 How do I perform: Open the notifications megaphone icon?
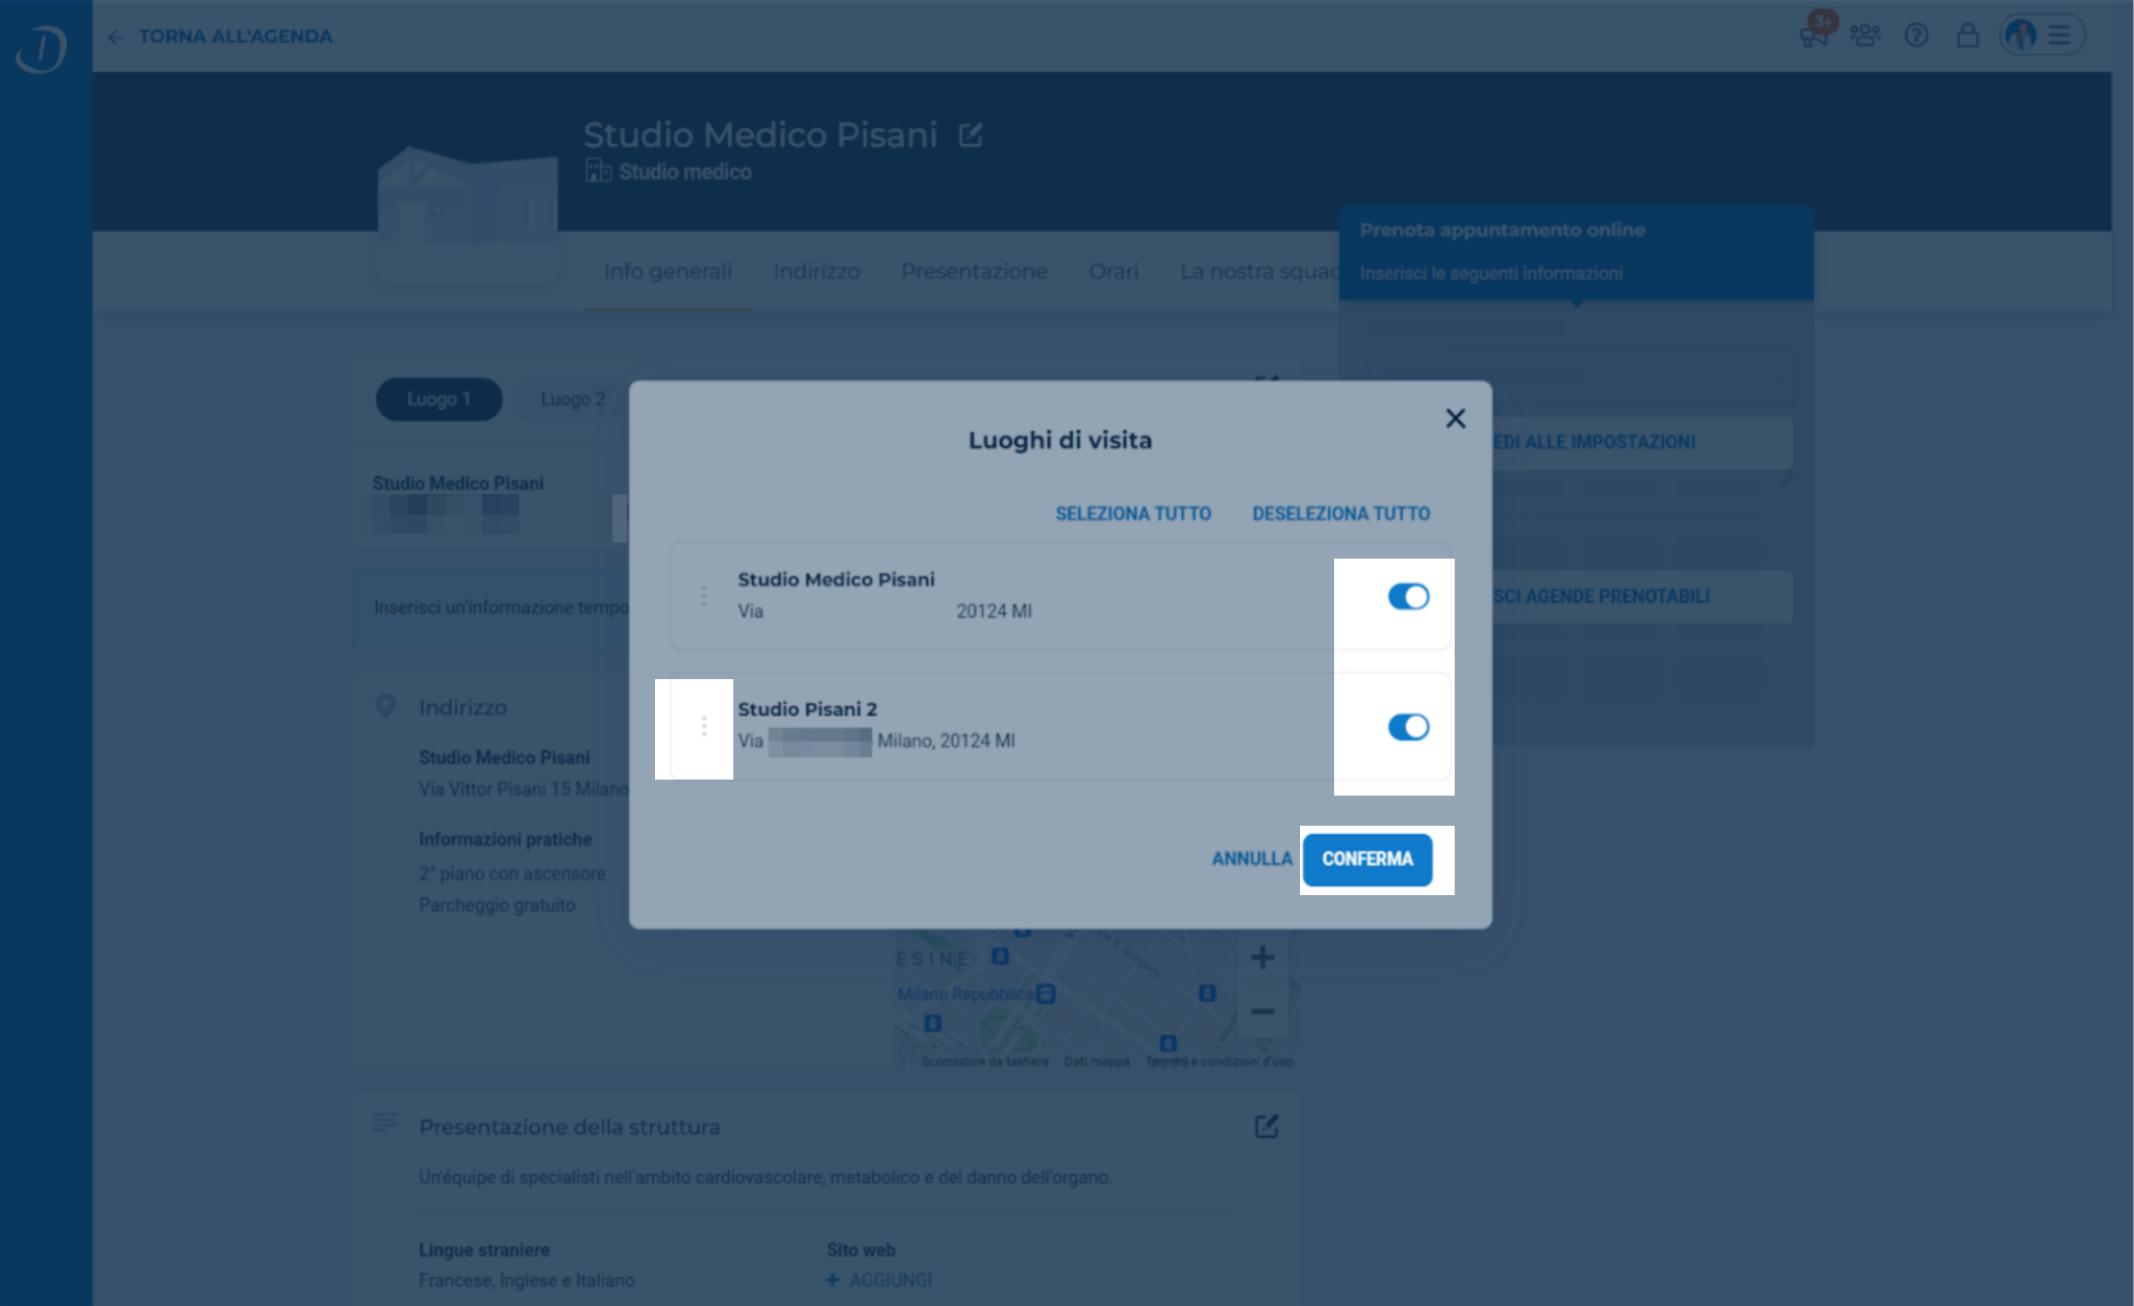[1815, 34]
